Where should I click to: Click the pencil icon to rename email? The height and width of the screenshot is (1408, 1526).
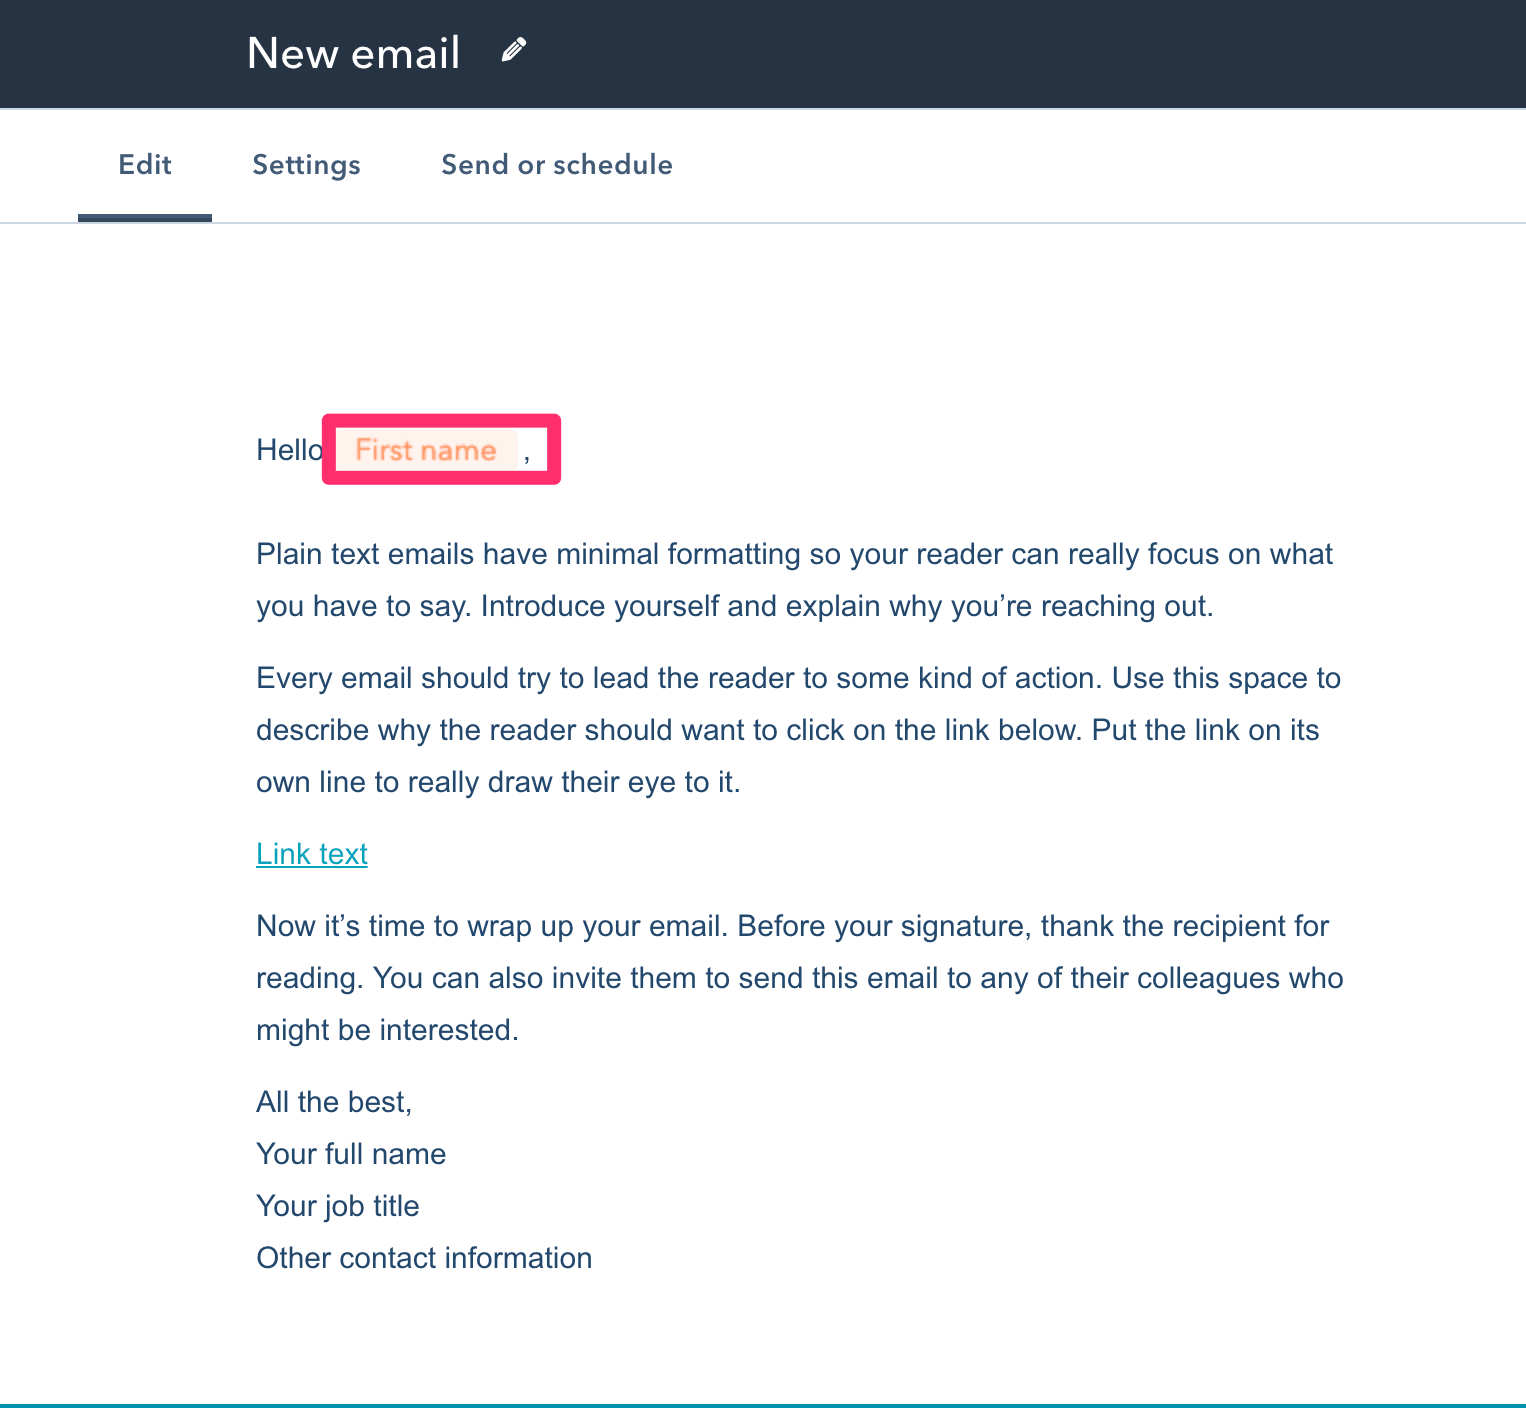tap(513, 50)
